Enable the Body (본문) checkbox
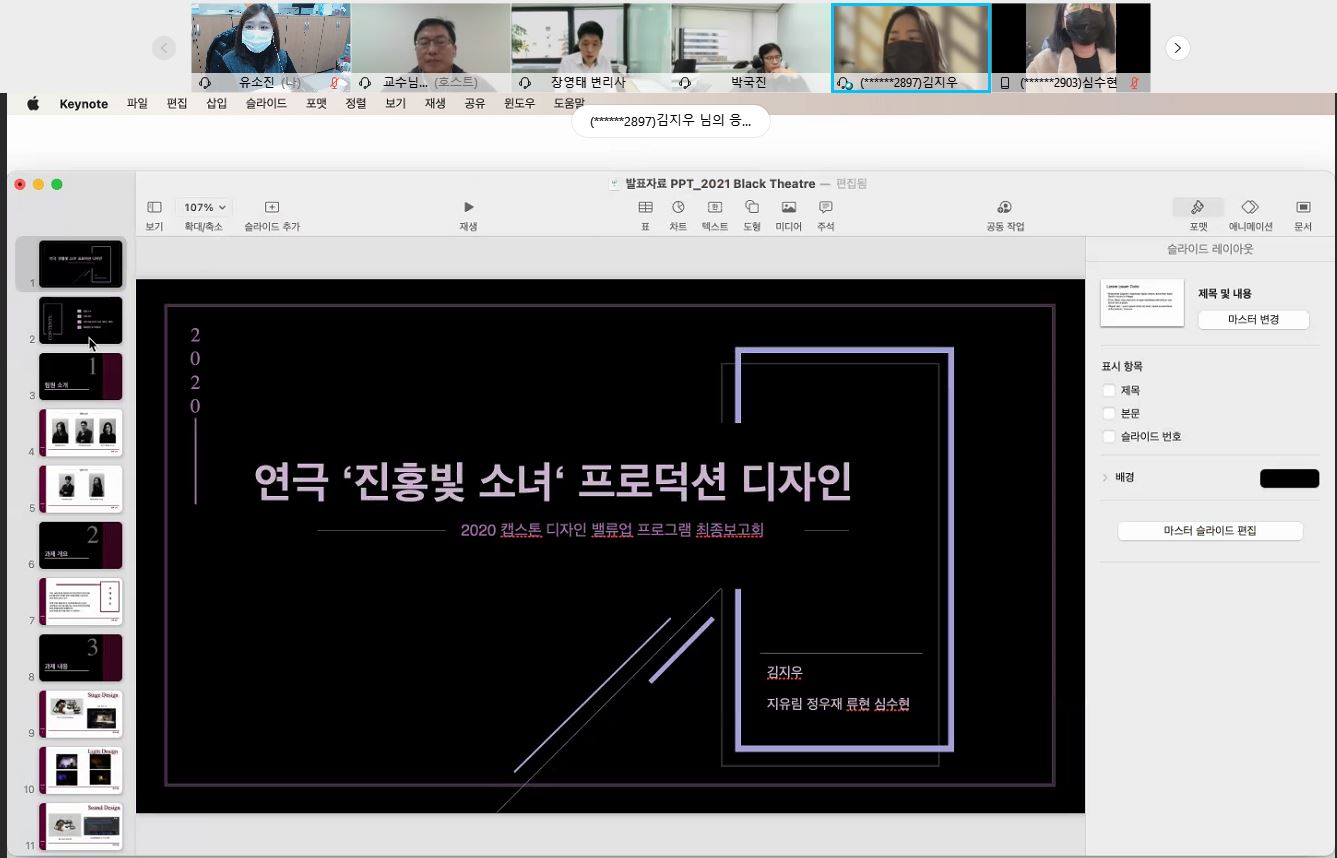 click(x=1108, y=414)
